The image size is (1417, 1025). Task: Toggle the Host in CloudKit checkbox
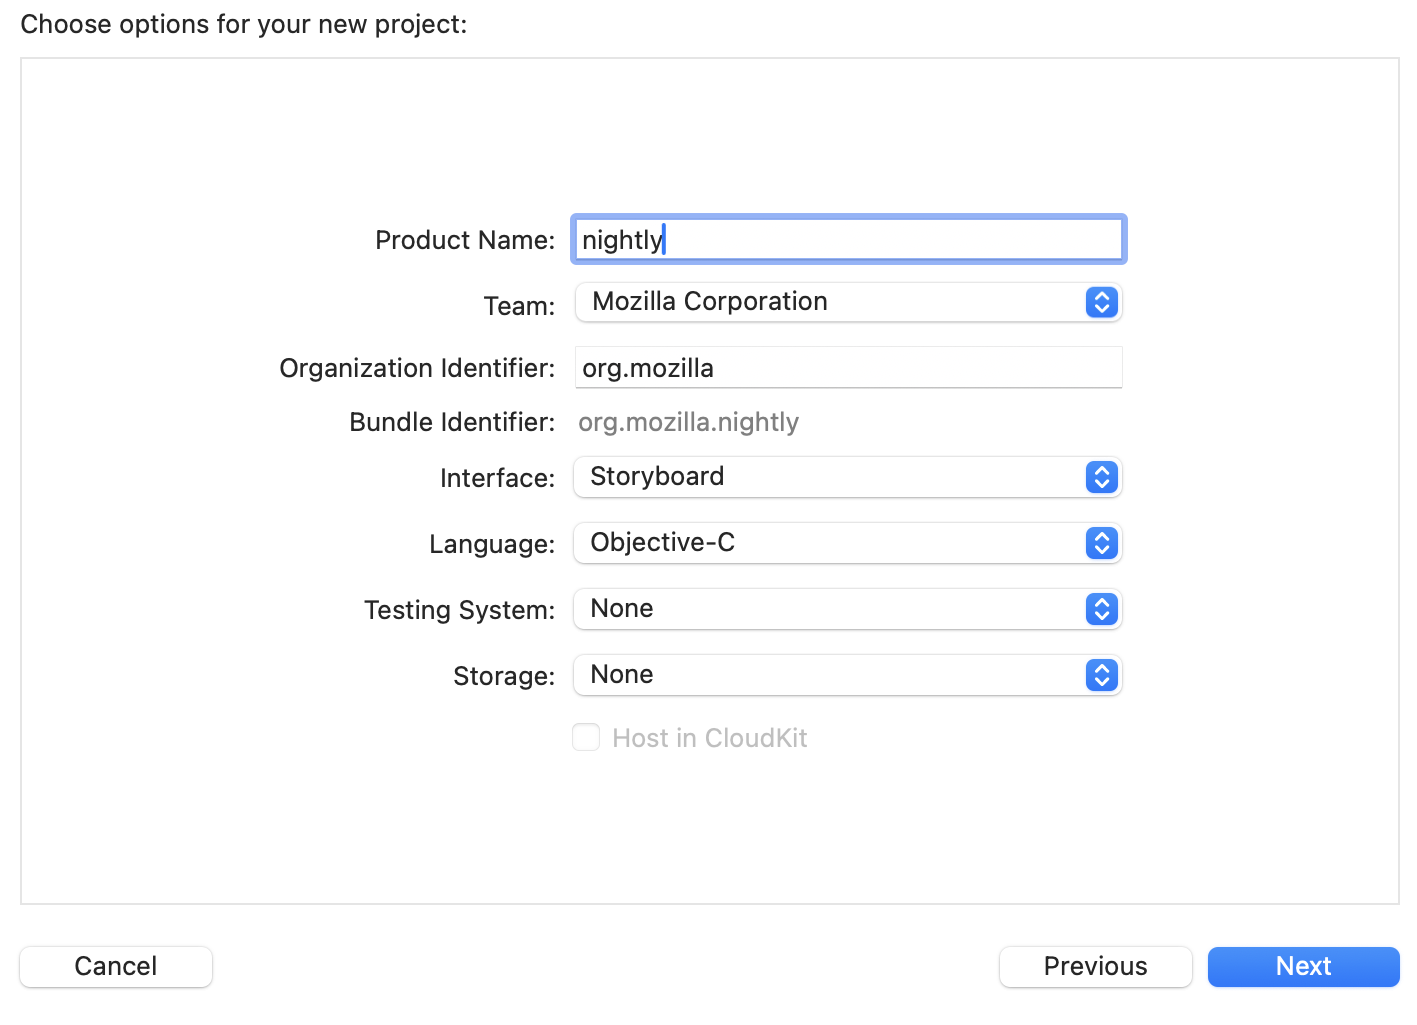586,737
